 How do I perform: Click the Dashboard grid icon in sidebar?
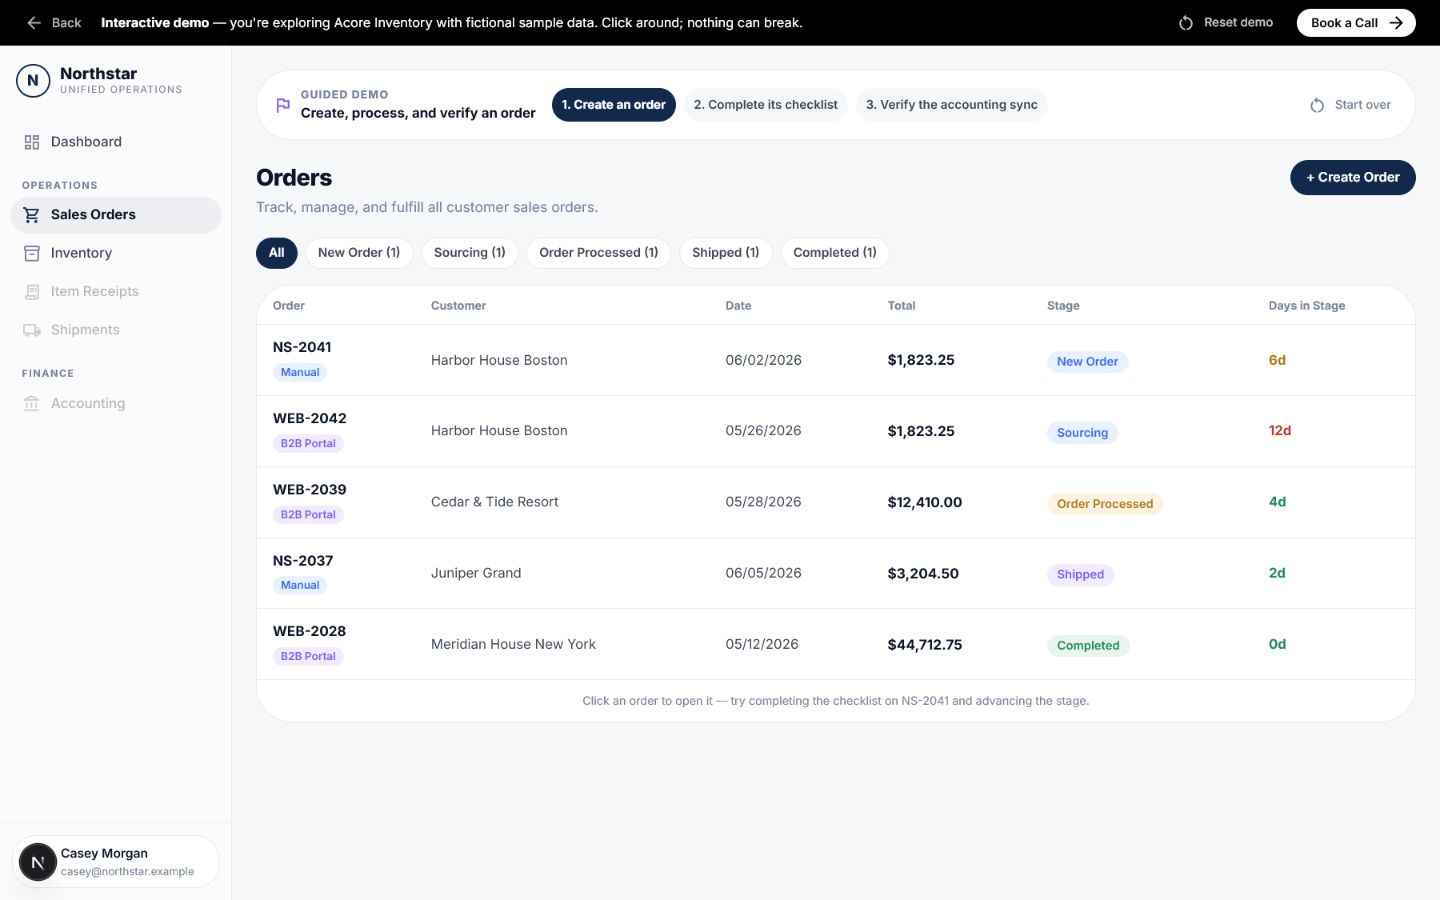click(x=32, y=142)
